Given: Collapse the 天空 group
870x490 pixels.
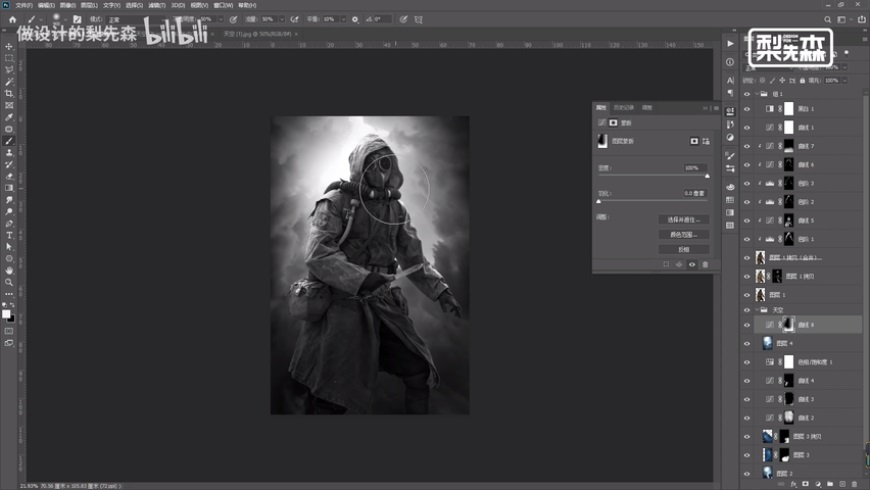Looking at the screenshot, I should click(x=757, y=310).
